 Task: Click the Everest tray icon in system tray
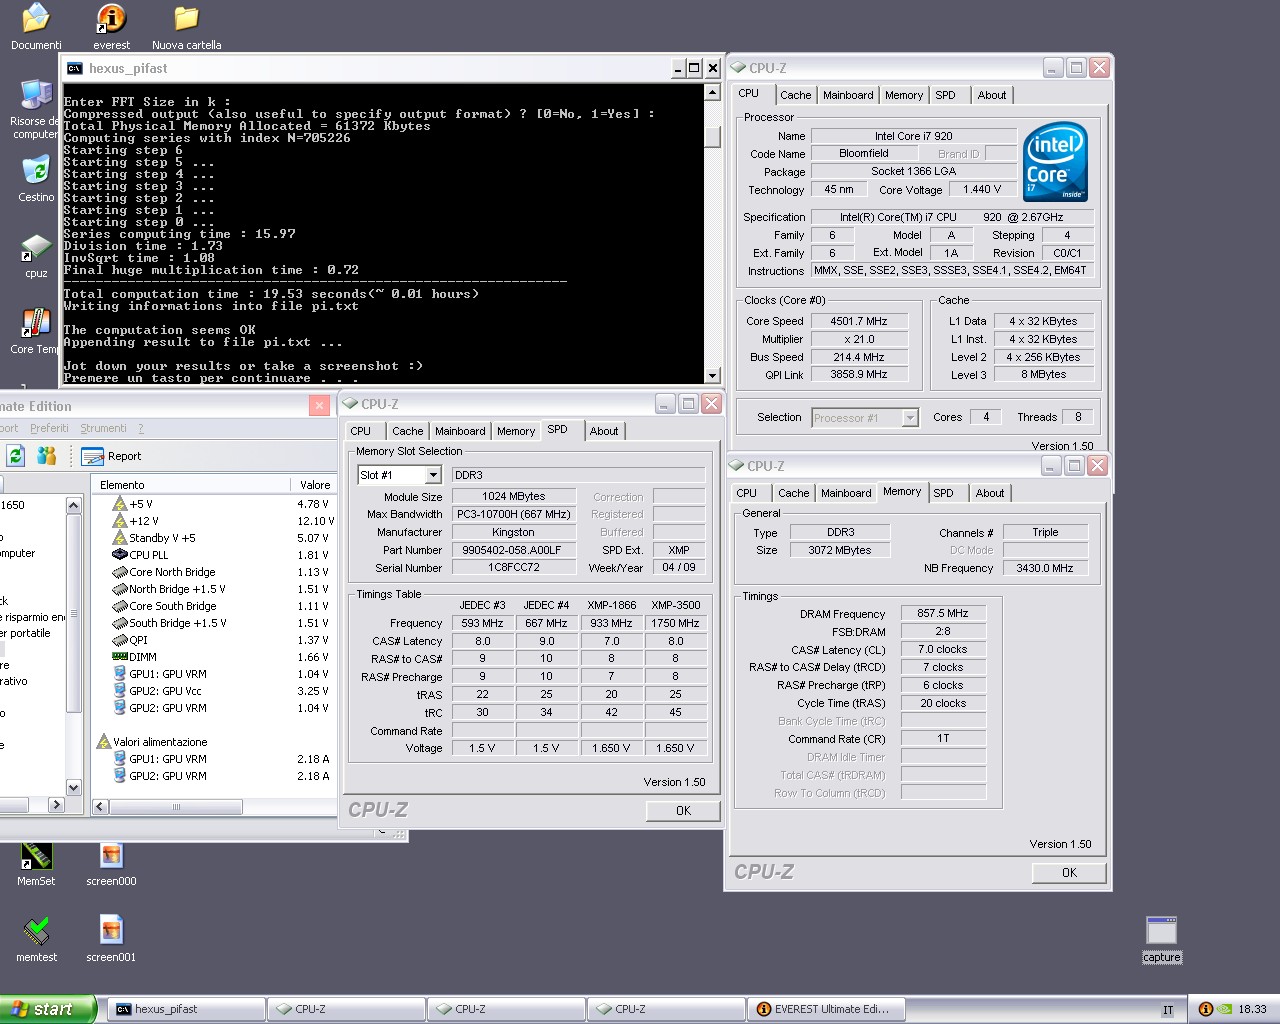1205,1009
